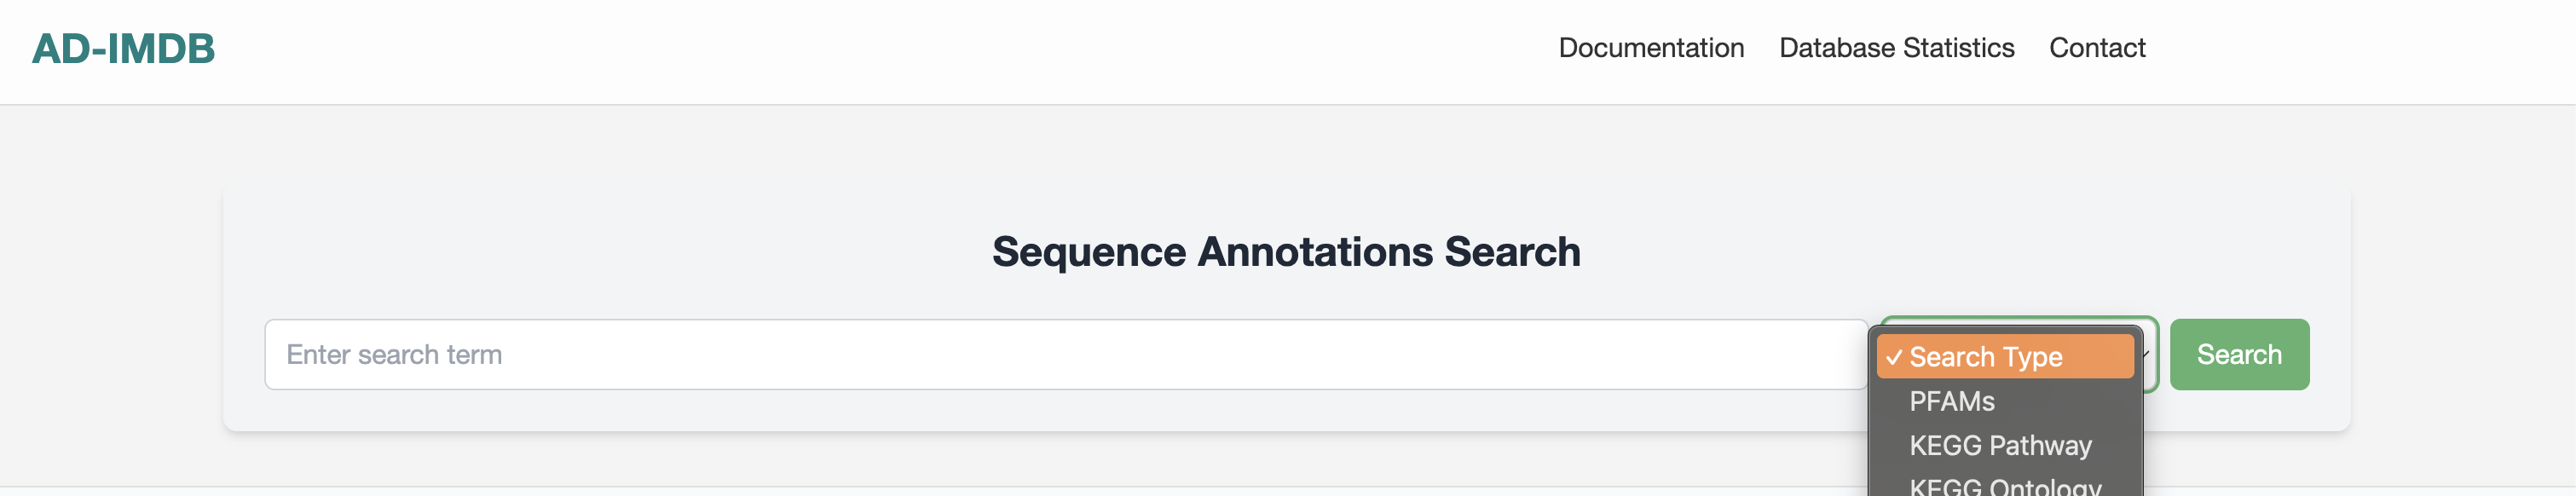Visit the Contact page

2097,47
